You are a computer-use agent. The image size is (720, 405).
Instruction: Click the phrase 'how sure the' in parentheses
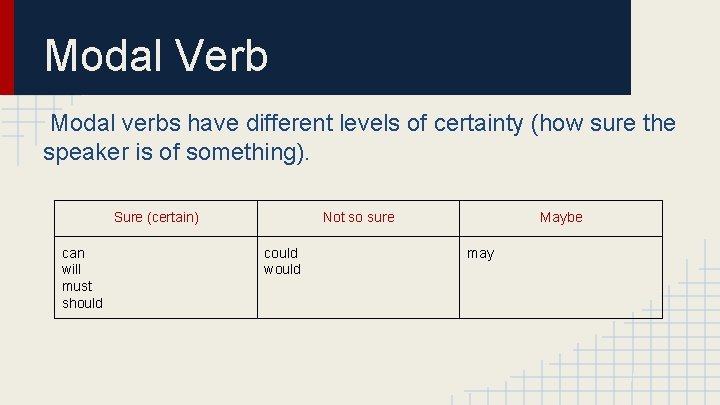[603, 123]
